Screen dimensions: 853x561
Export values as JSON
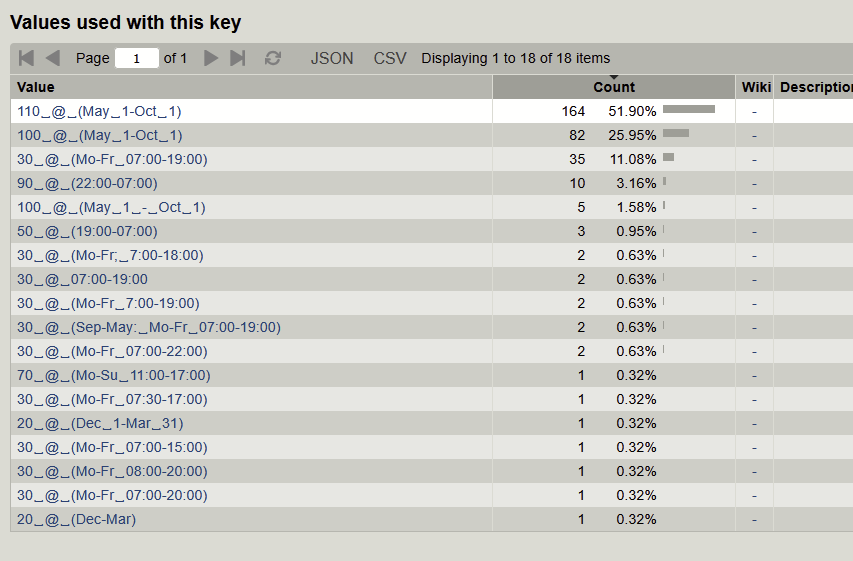(332, 58)
